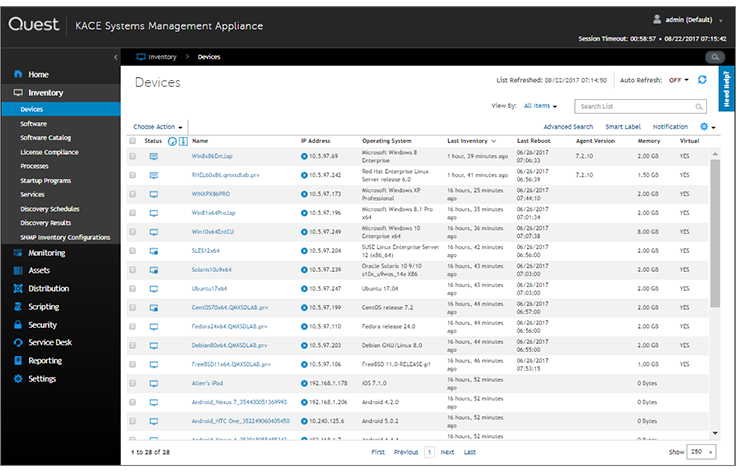Select Software Catalog in Inventory submenu
This screenshot has width=736, height=471.
point(46,138)
